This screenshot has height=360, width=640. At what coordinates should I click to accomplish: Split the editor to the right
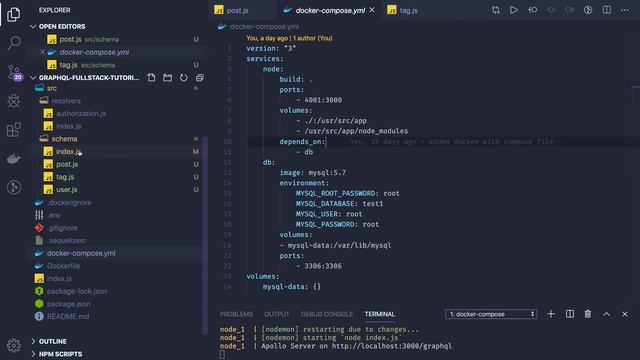607,10
